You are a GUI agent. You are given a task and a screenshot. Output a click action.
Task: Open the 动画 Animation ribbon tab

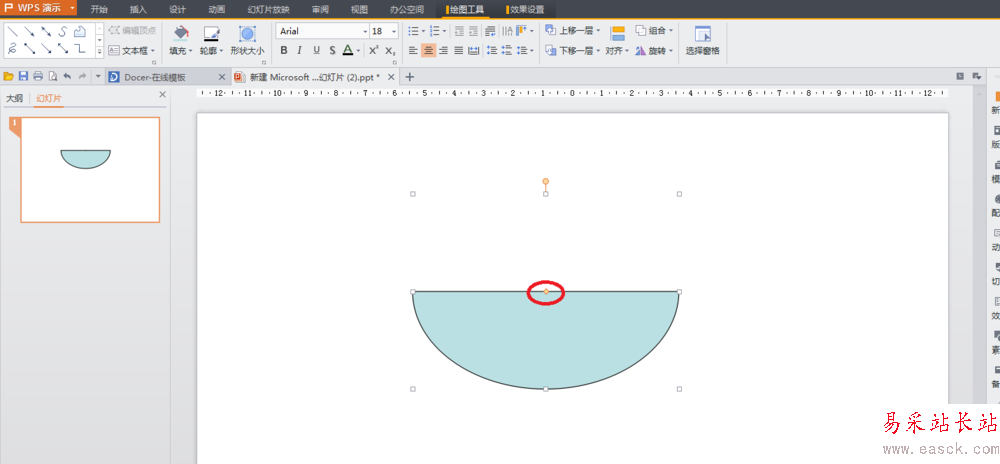coord(217,10)
